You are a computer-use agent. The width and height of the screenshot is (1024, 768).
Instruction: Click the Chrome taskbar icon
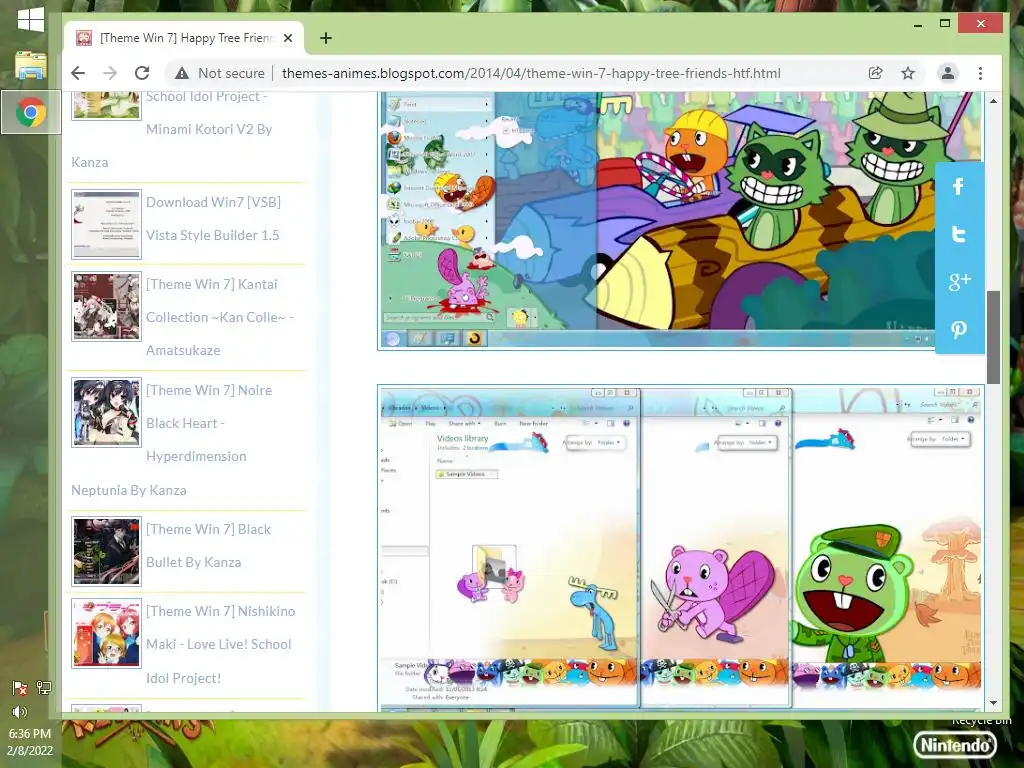(x=31, y=112)
